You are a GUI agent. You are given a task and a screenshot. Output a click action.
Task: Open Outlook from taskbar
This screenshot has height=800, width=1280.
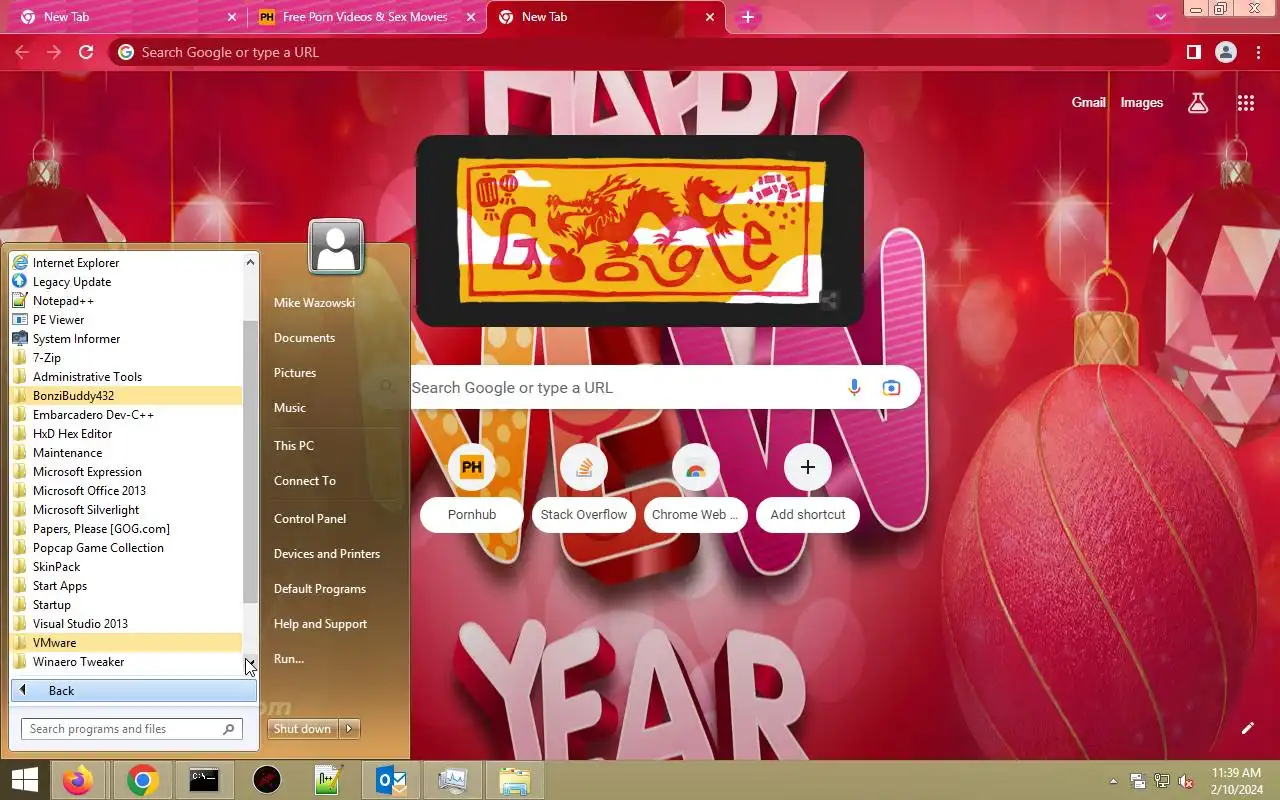pyautogui.click(x=390, y=780)
